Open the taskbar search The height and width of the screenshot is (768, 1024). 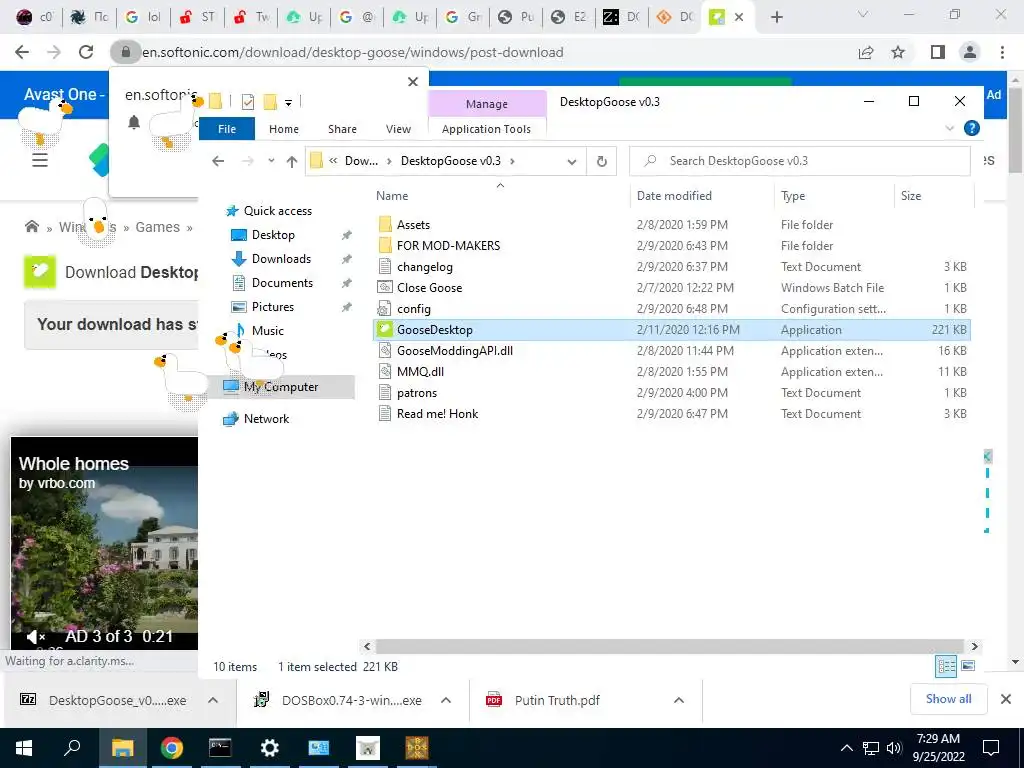72,748
